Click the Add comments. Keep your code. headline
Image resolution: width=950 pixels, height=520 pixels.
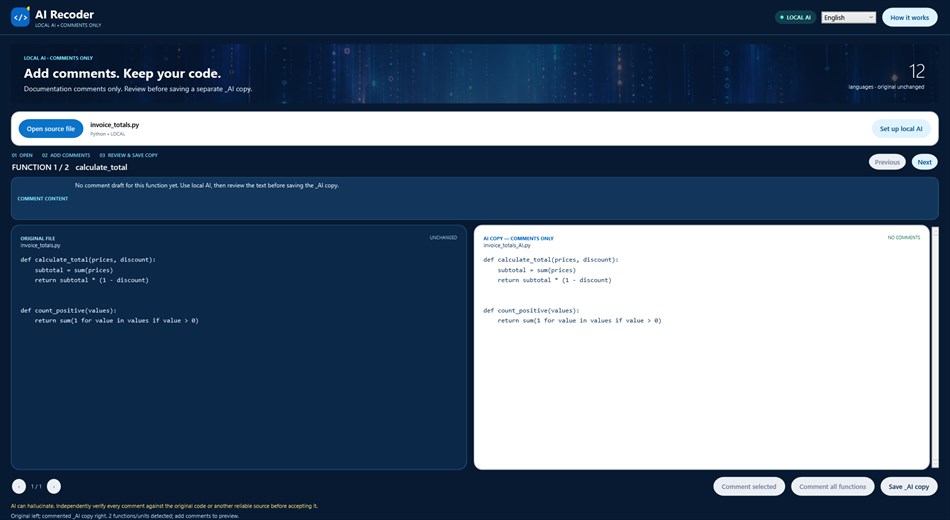click(x=122, y=73)
